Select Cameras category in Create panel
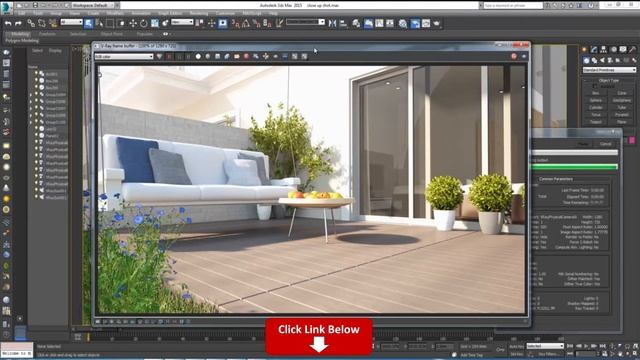This screenshot has width=640, height=360. click(610, 60)
